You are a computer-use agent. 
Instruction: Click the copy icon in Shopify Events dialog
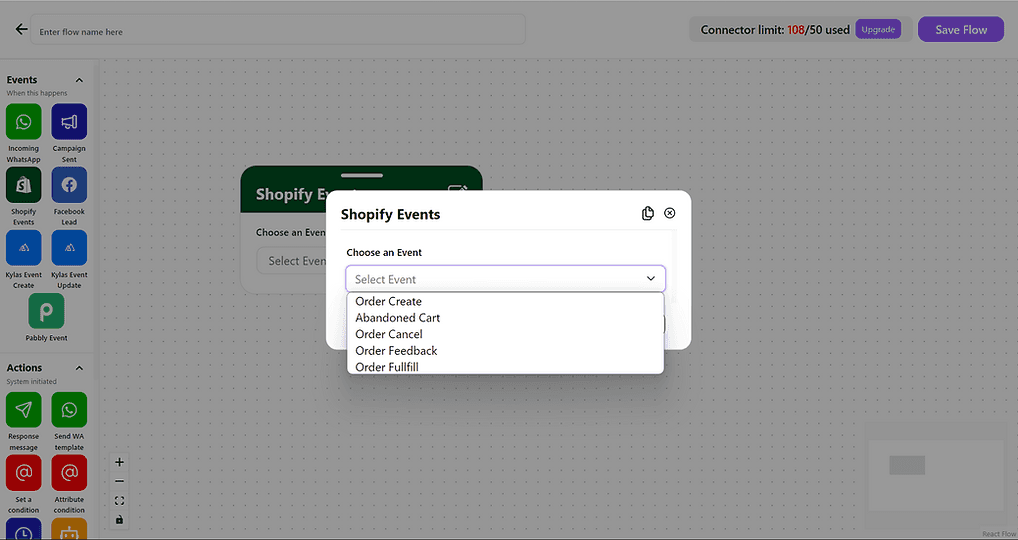pos(647,214)
